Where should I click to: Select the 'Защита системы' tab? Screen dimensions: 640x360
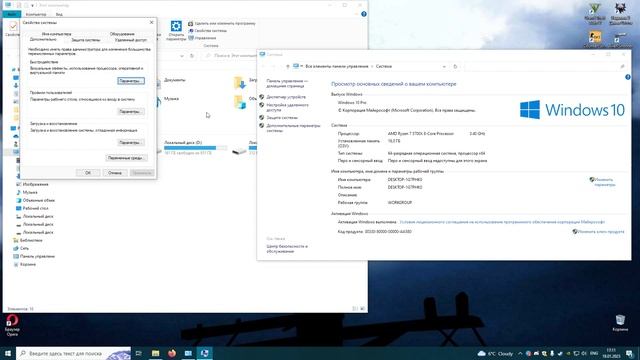click(86, 40)
